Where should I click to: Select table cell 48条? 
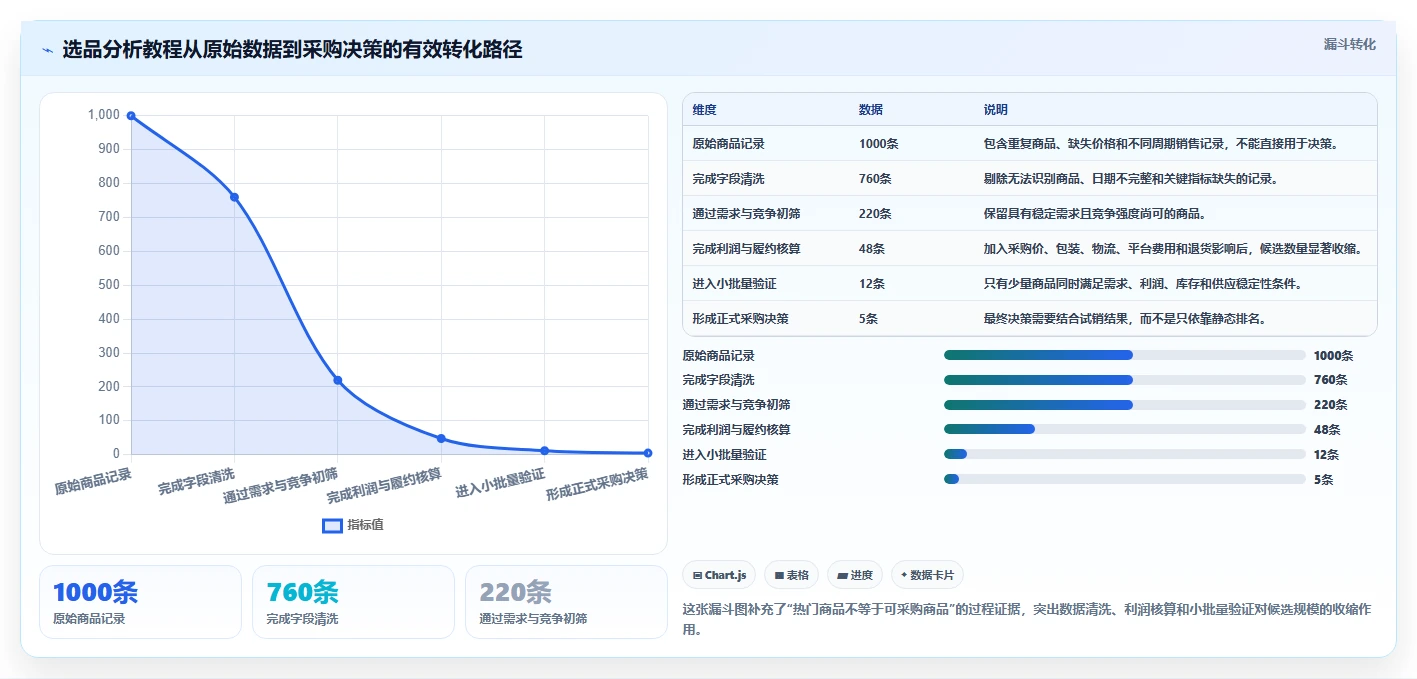(x=872, y=249)
